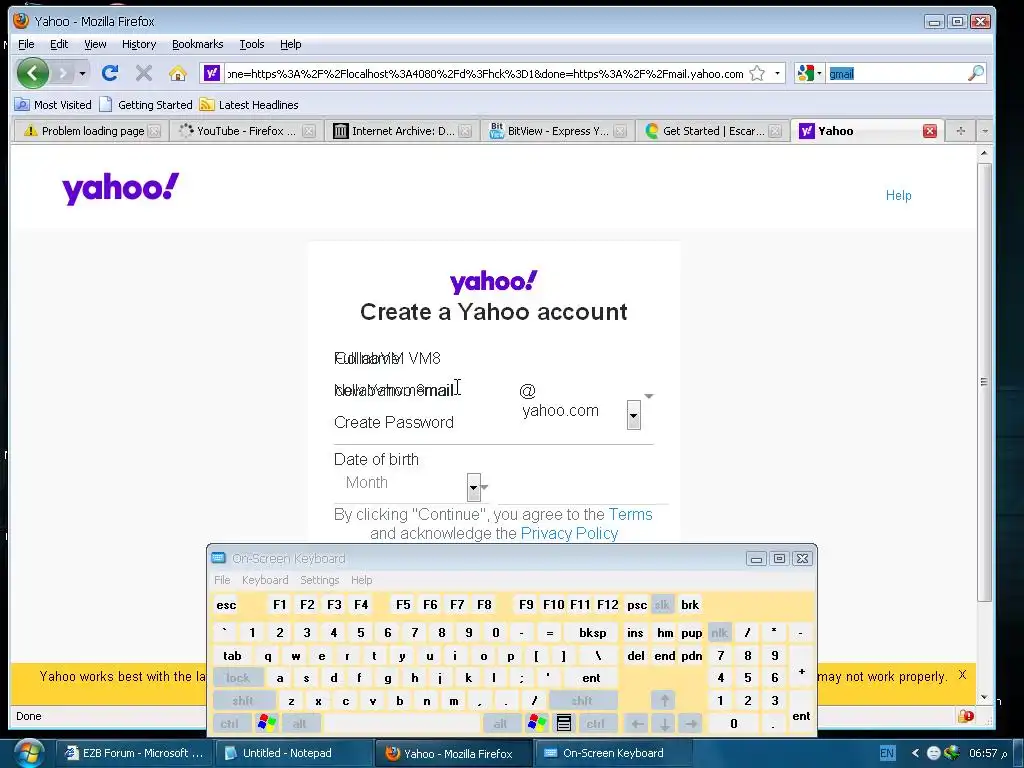Click the magnifier search icon in search box
This screenshot has height=768, width=1024.
click(976, 73)
